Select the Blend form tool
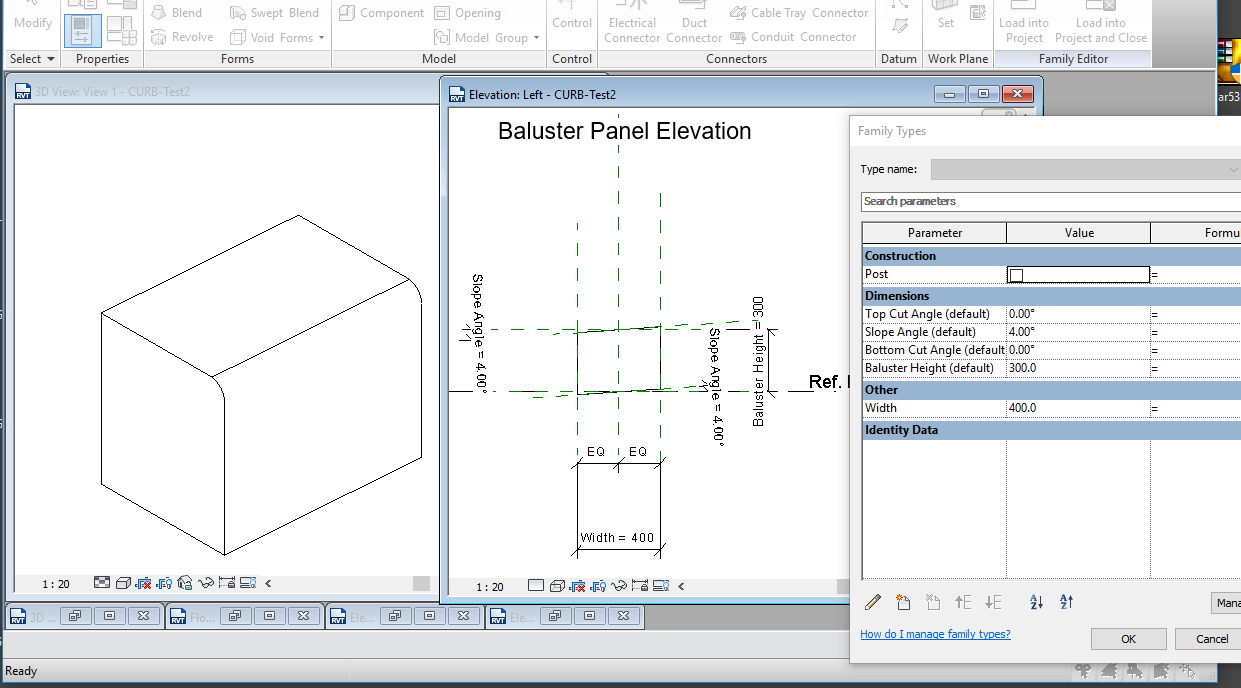The width and height of the screenshot is (1241, 688). (x=176, y=13)
